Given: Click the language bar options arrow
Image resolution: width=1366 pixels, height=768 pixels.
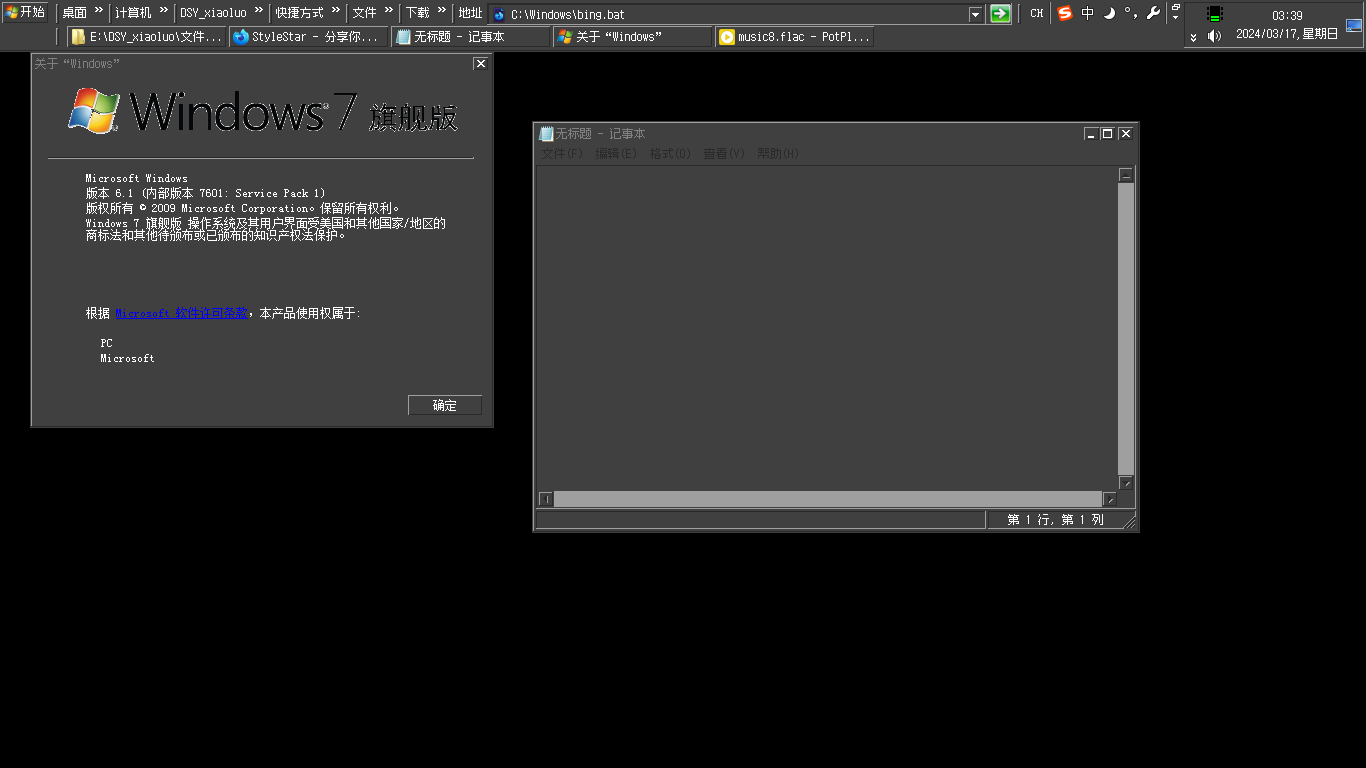Looking at the screenshot, I should (1176, 19).
